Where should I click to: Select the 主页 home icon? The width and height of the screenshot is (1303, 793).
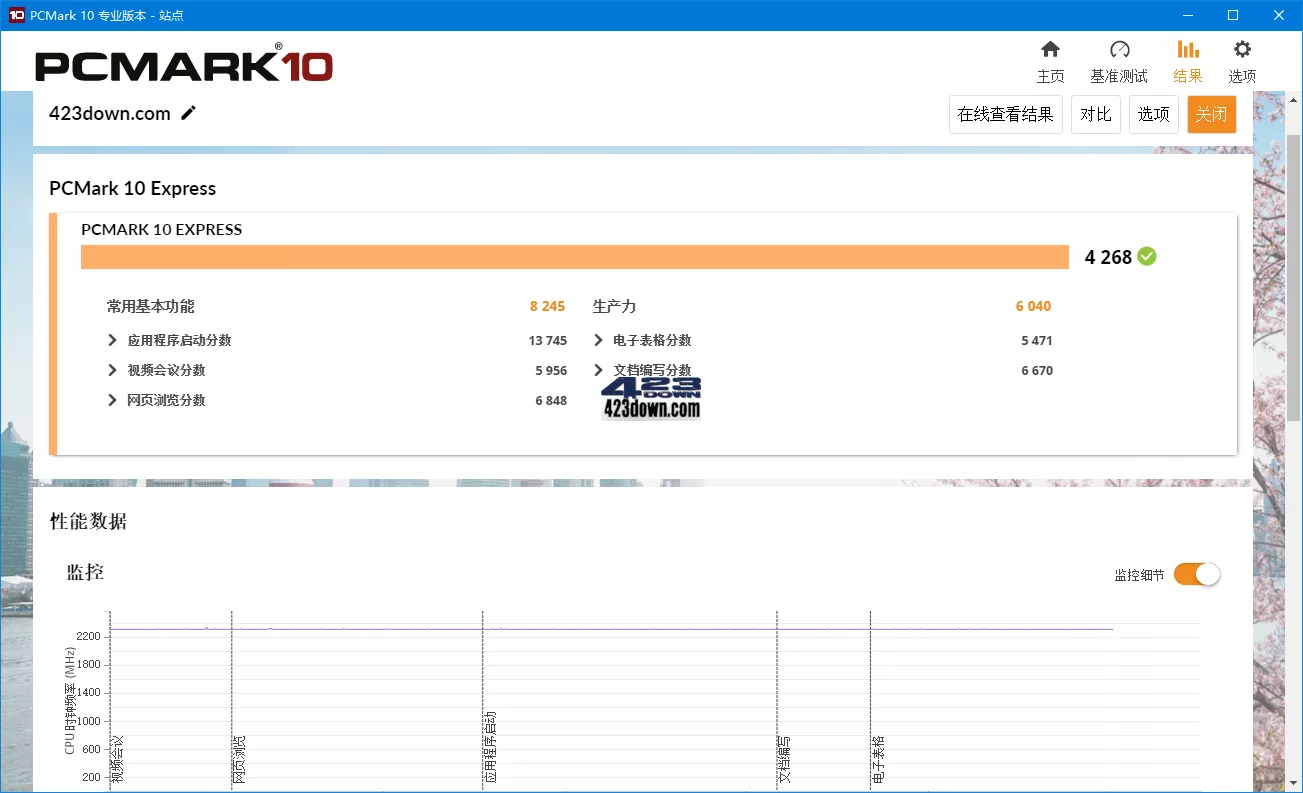pos(1050,48)
